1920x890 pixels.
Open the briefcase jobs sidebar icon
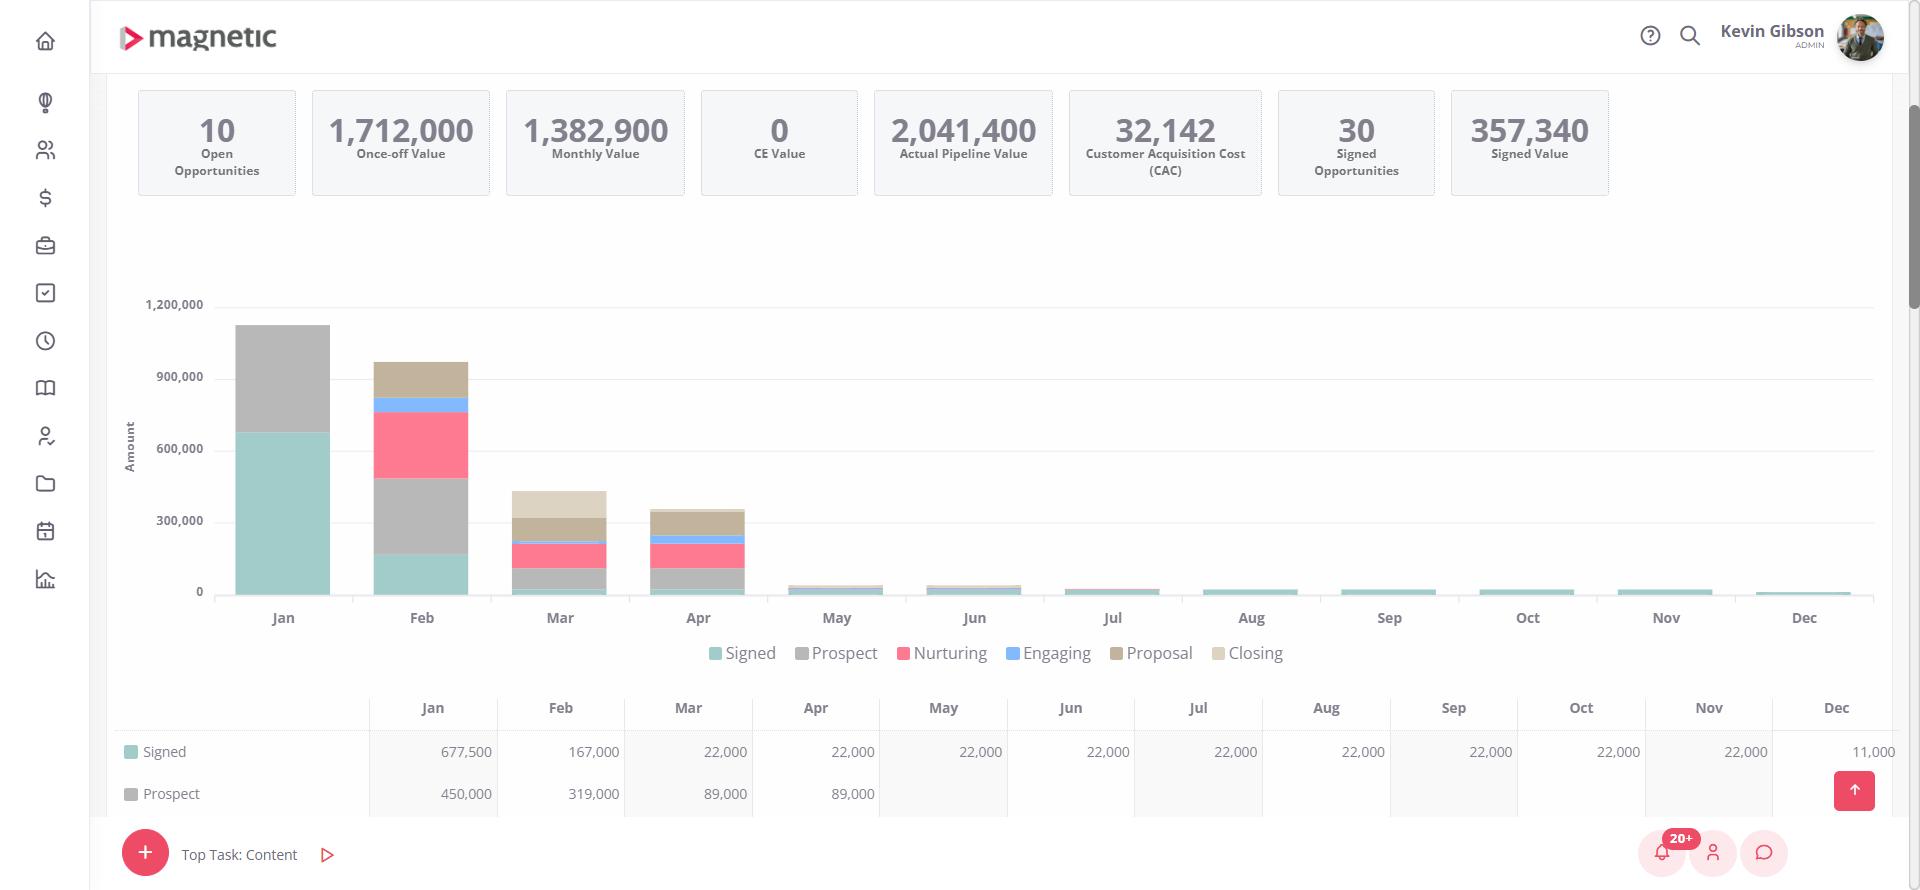click(x=45, y=246)
